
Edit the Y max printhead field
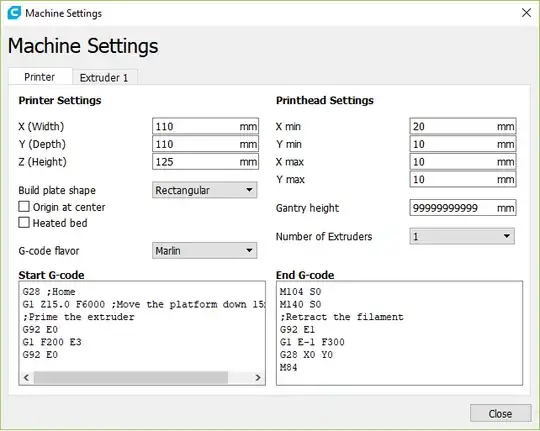click(463, 179)
